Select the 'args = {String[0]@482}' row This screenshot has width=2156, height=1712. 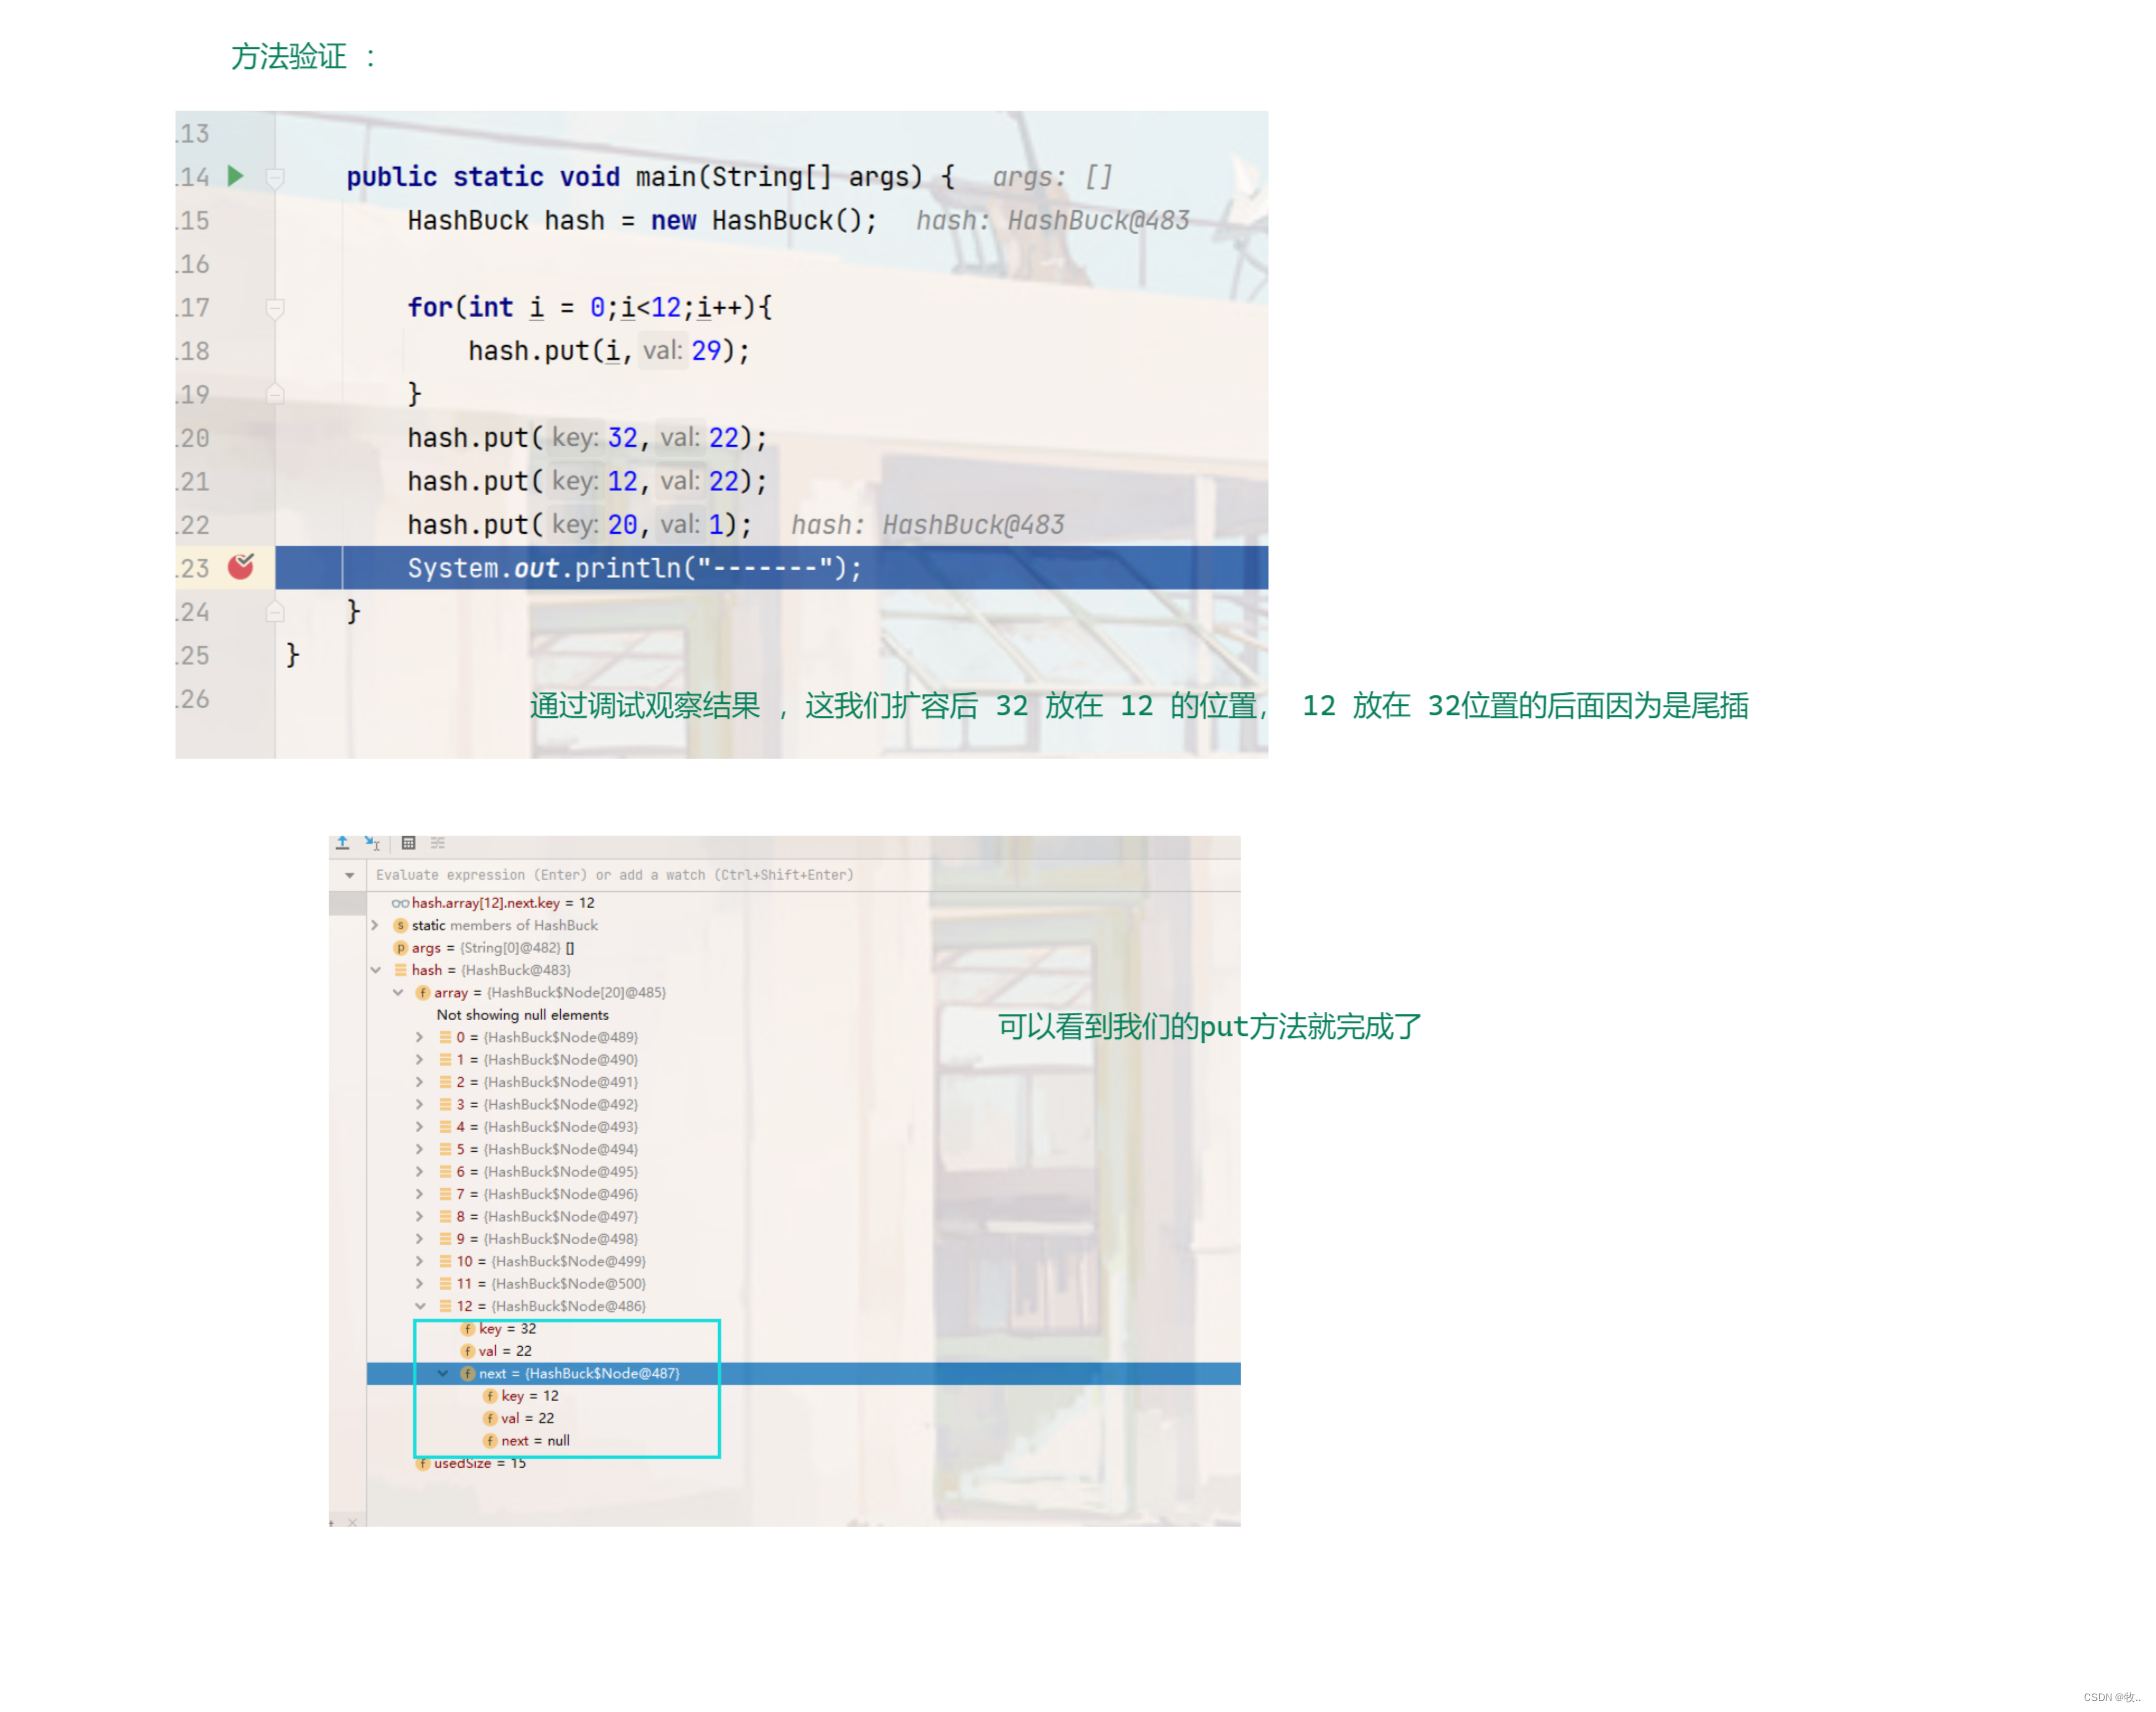[x=484, y=948]
